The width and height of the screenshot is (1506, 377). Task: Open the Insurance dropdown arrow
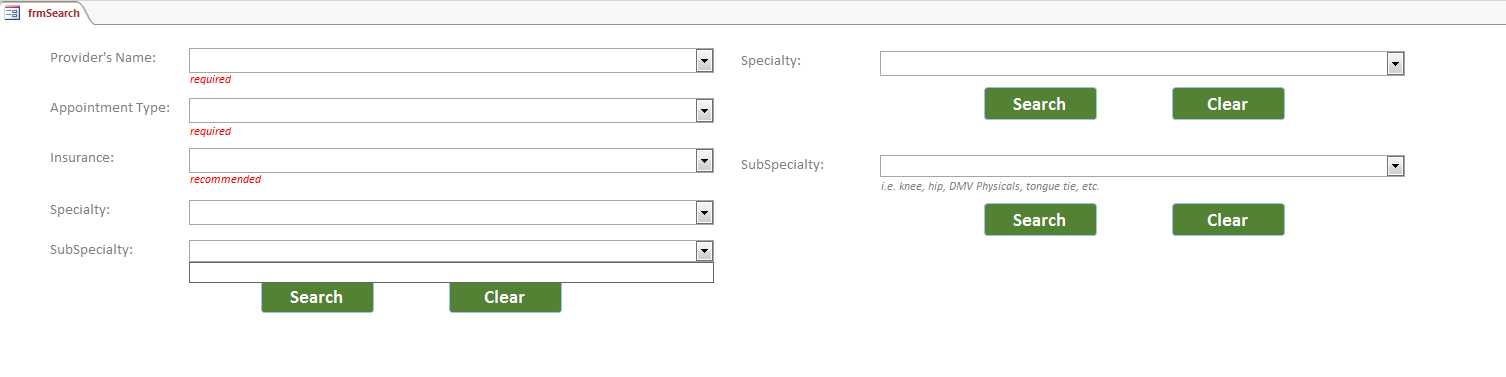(704, 161)
